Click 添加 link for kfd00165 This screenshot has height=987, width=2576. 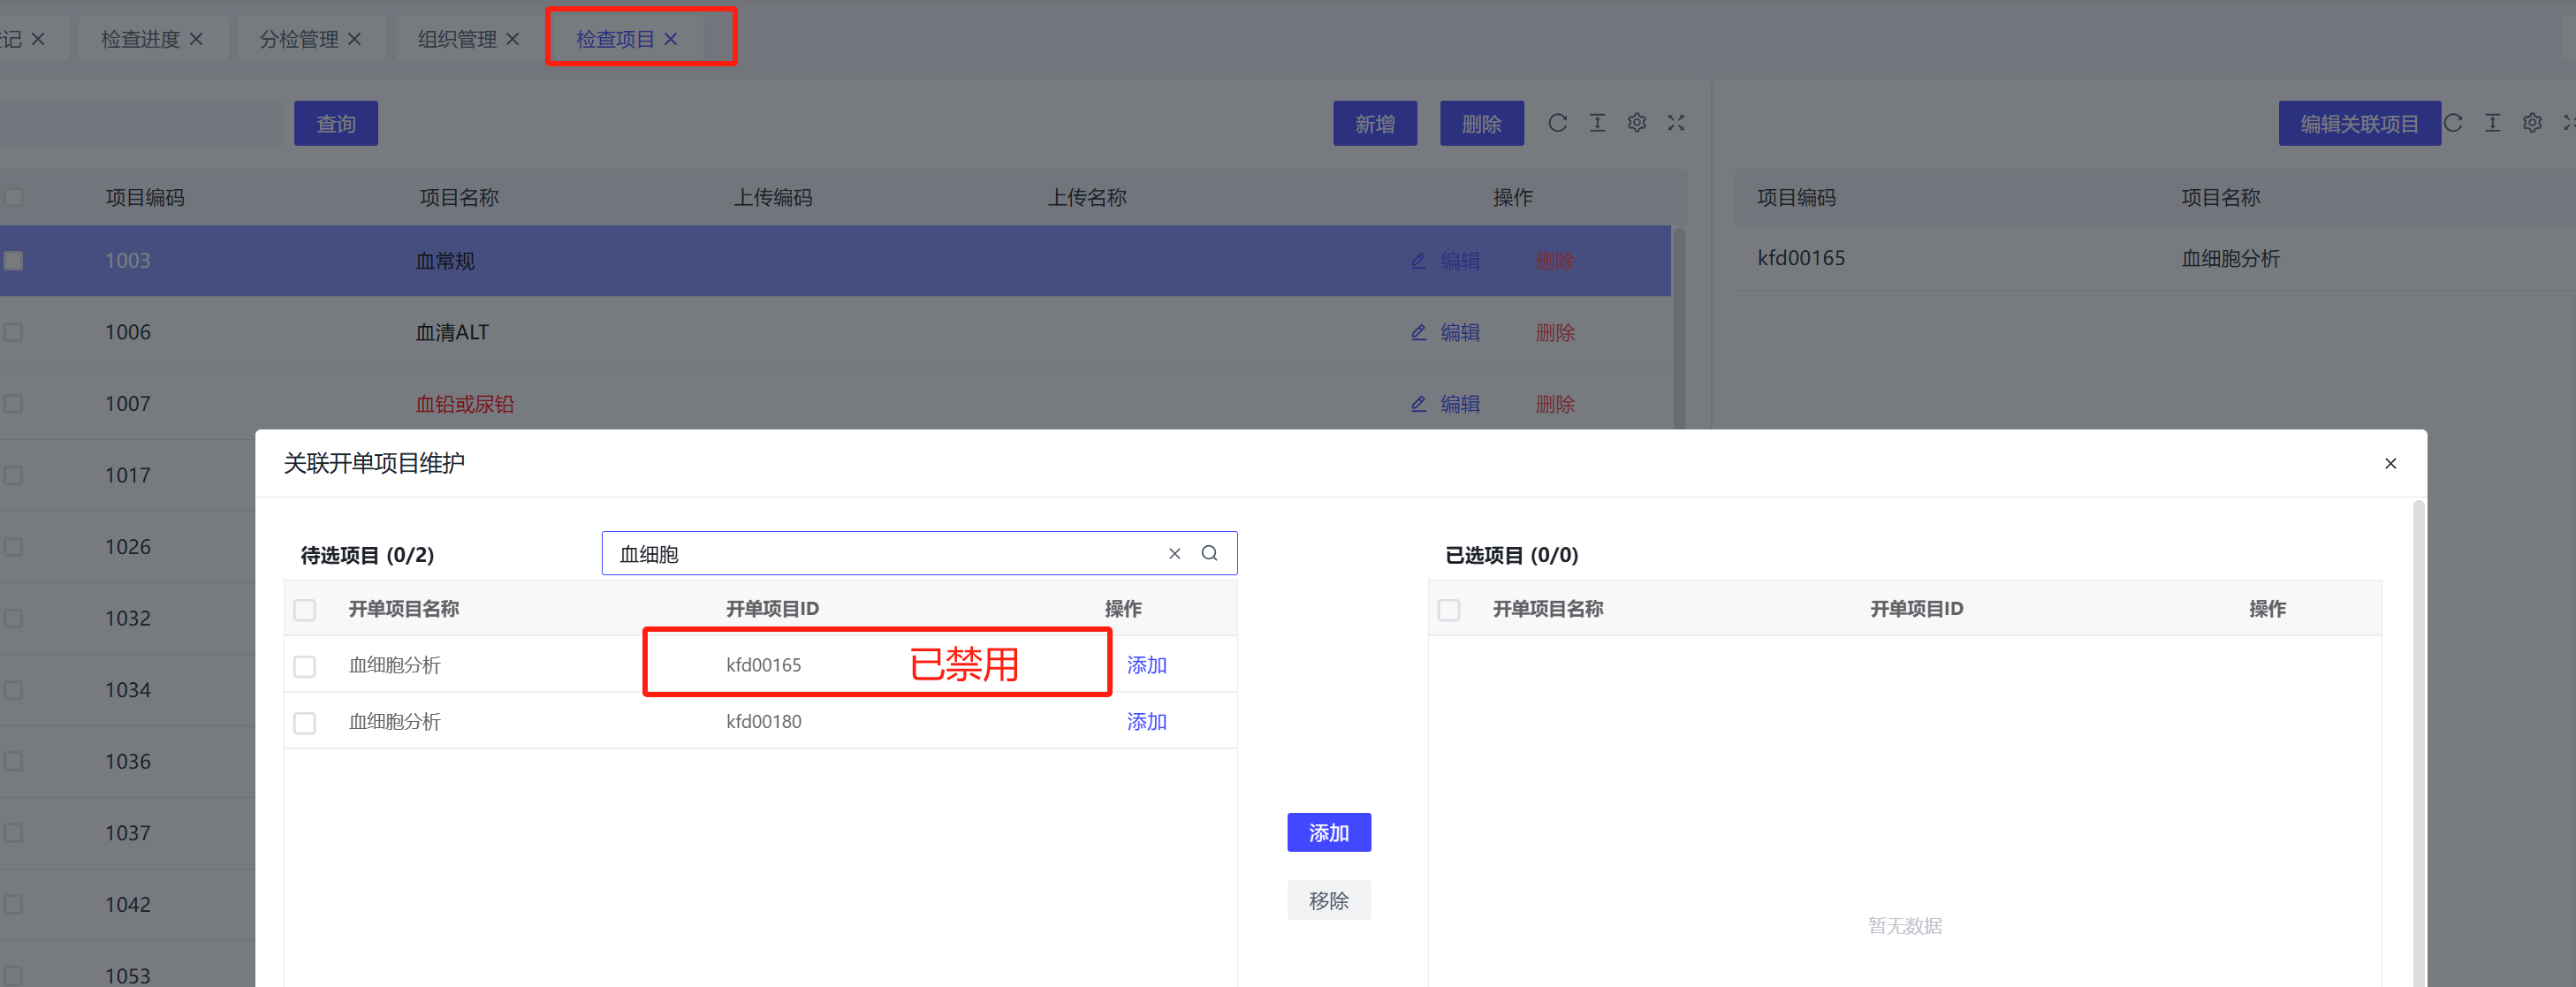(1146, 665)
